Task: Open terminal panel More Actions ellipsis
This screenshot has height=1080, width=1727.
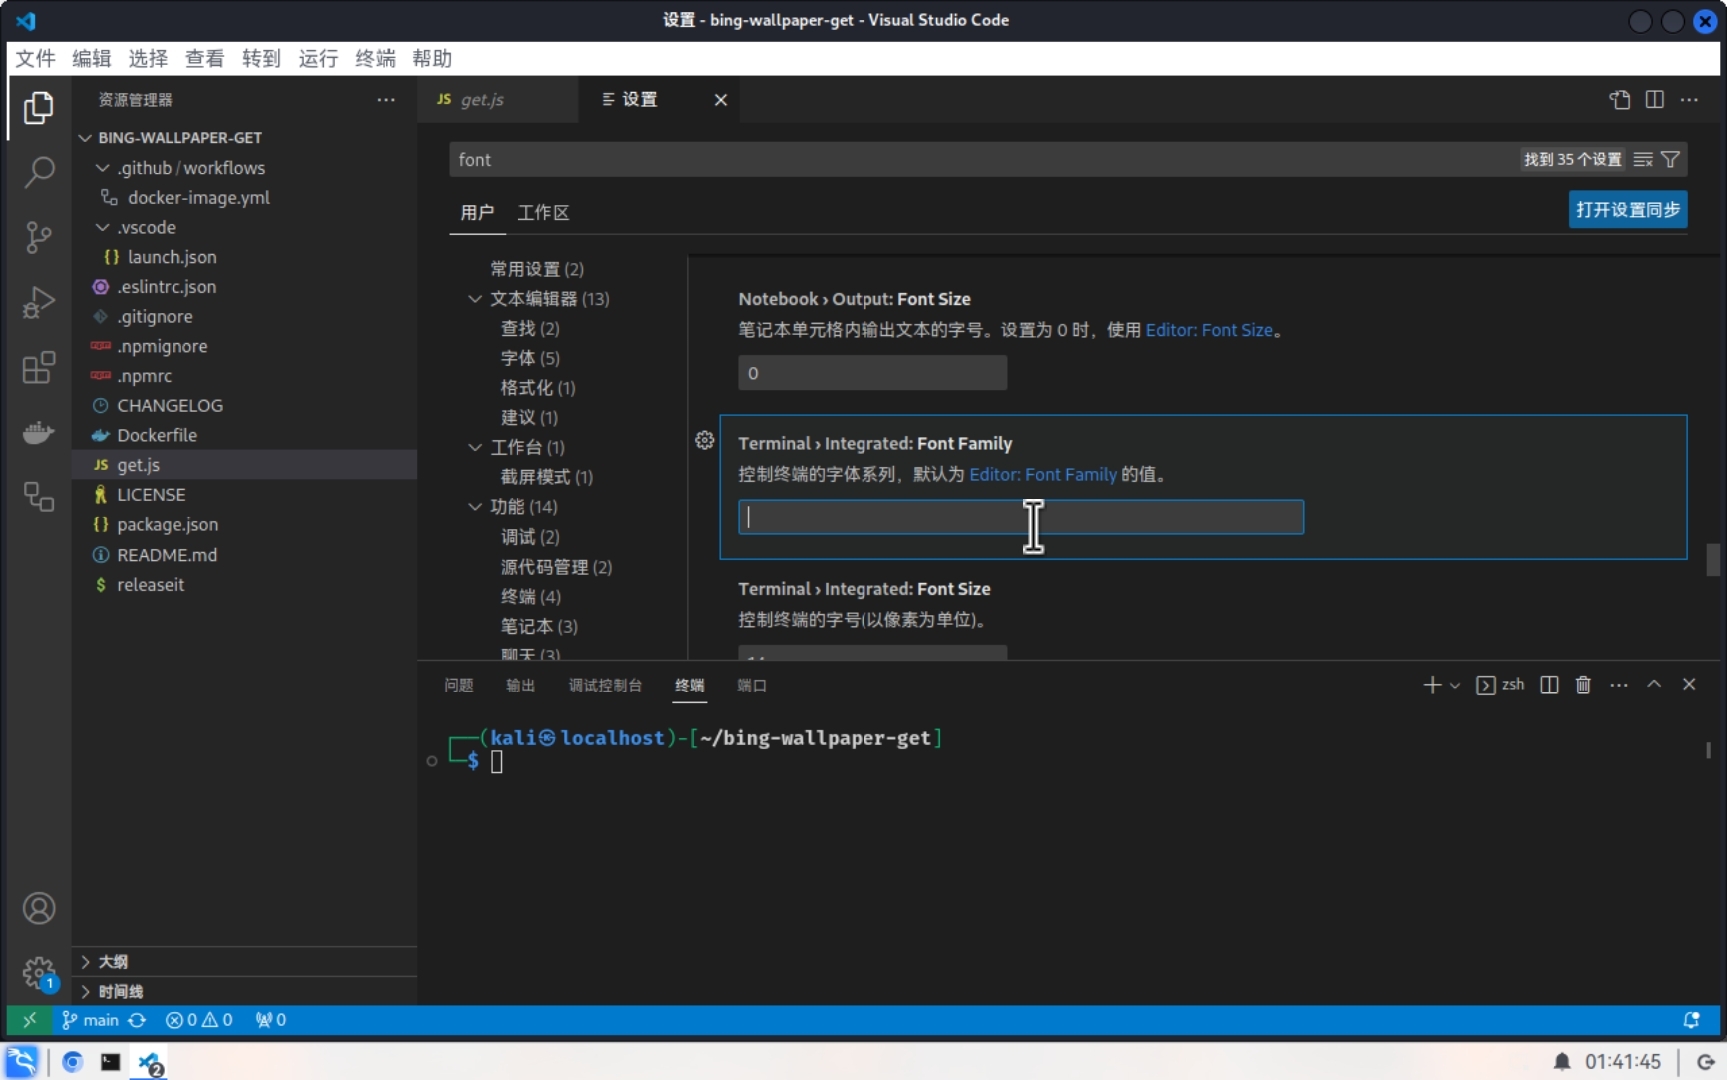Action: pos(1619,685)
